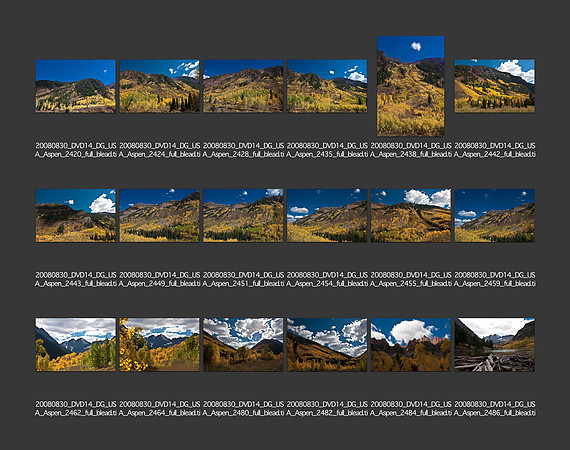
Task: Select thumbnail of Aspen_2449 photo
Action: [x=160, y=216]
